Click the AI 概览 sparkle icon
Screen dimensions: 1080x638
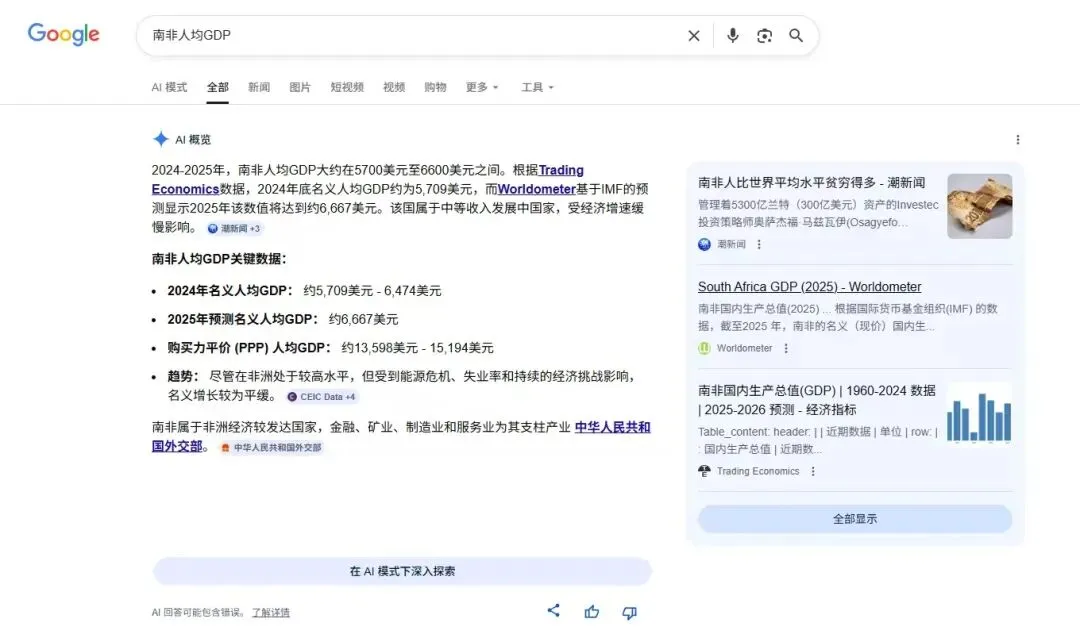tap(160, 139)
